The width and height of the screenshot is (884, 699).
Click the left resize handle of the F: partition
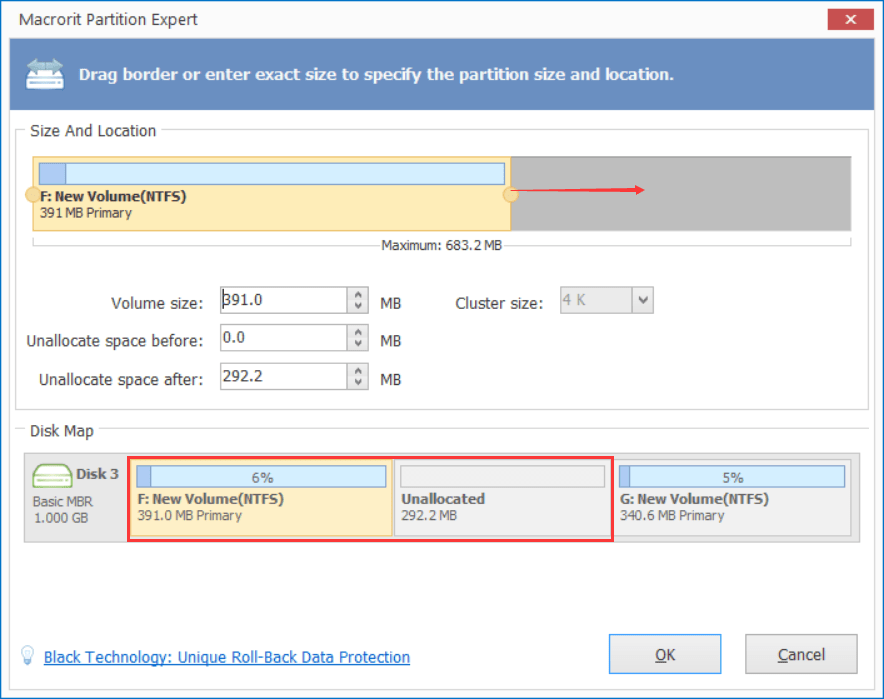click(x=33, y=195)
